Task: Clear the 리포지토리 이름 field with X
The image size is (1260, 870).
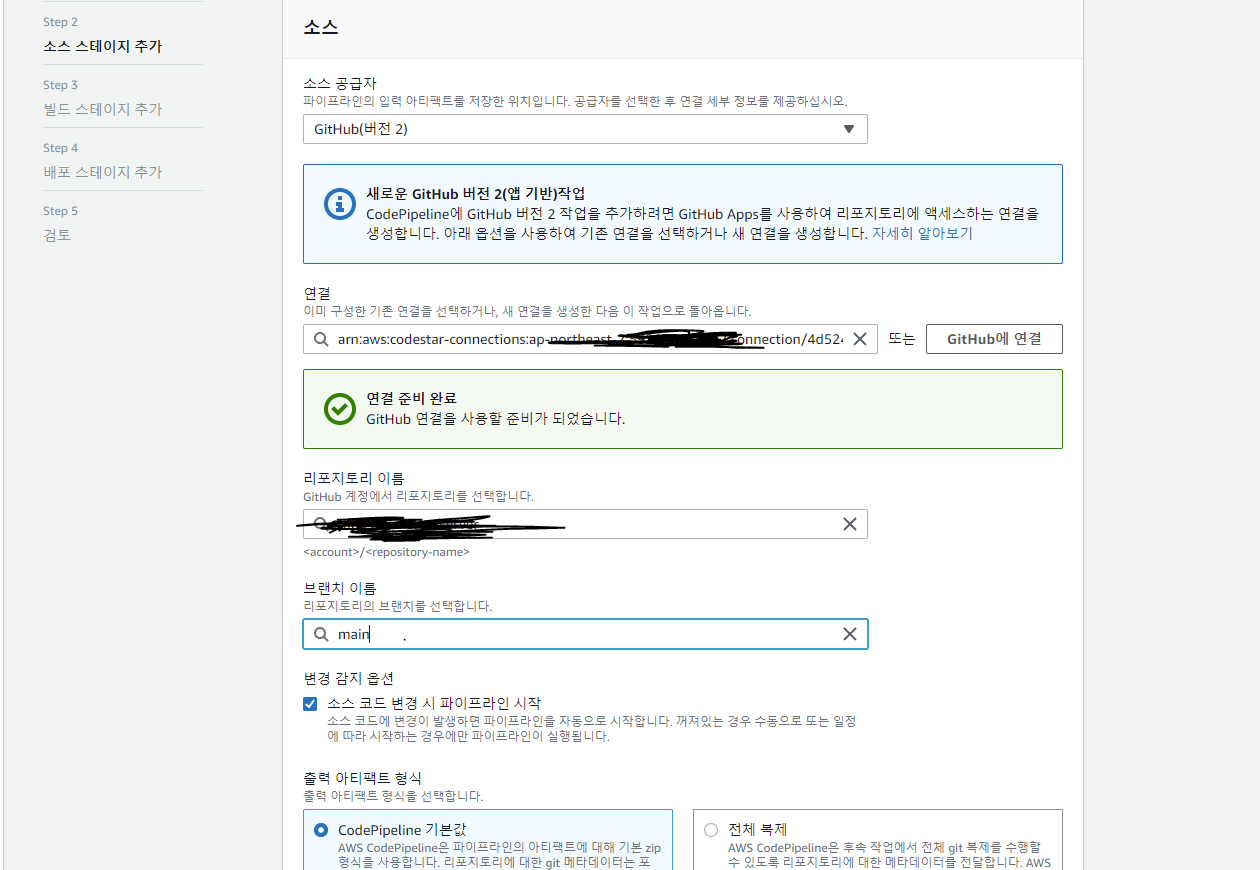Action: click(849, 524)
